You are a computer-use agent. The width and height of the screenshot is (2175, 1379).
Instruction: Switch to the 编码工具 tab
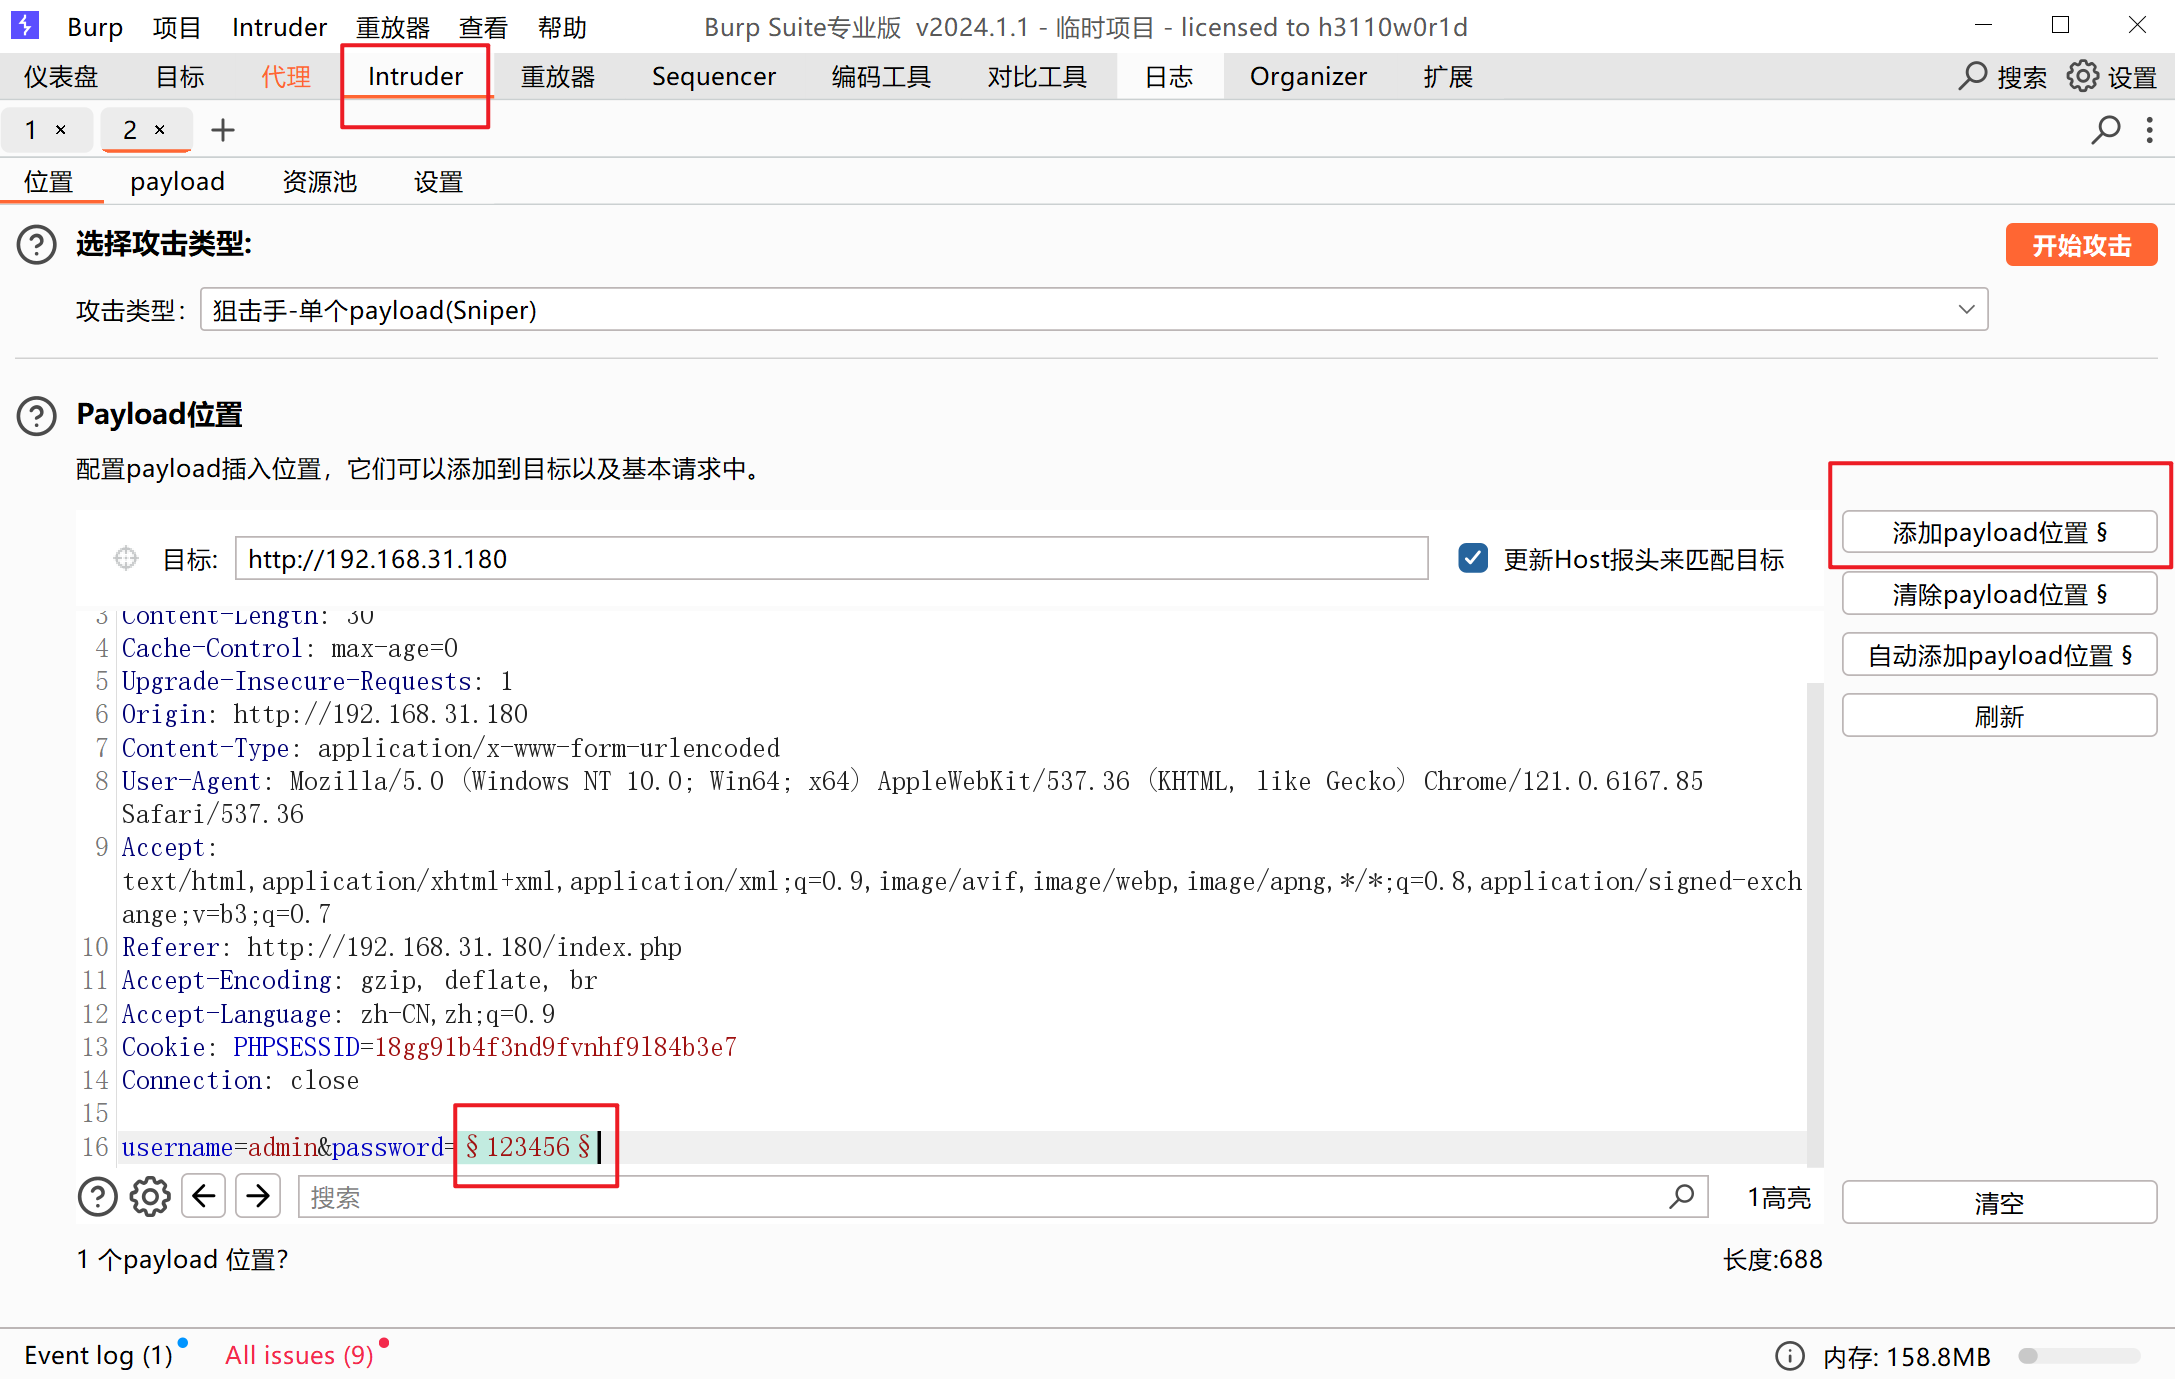point(881,77)
